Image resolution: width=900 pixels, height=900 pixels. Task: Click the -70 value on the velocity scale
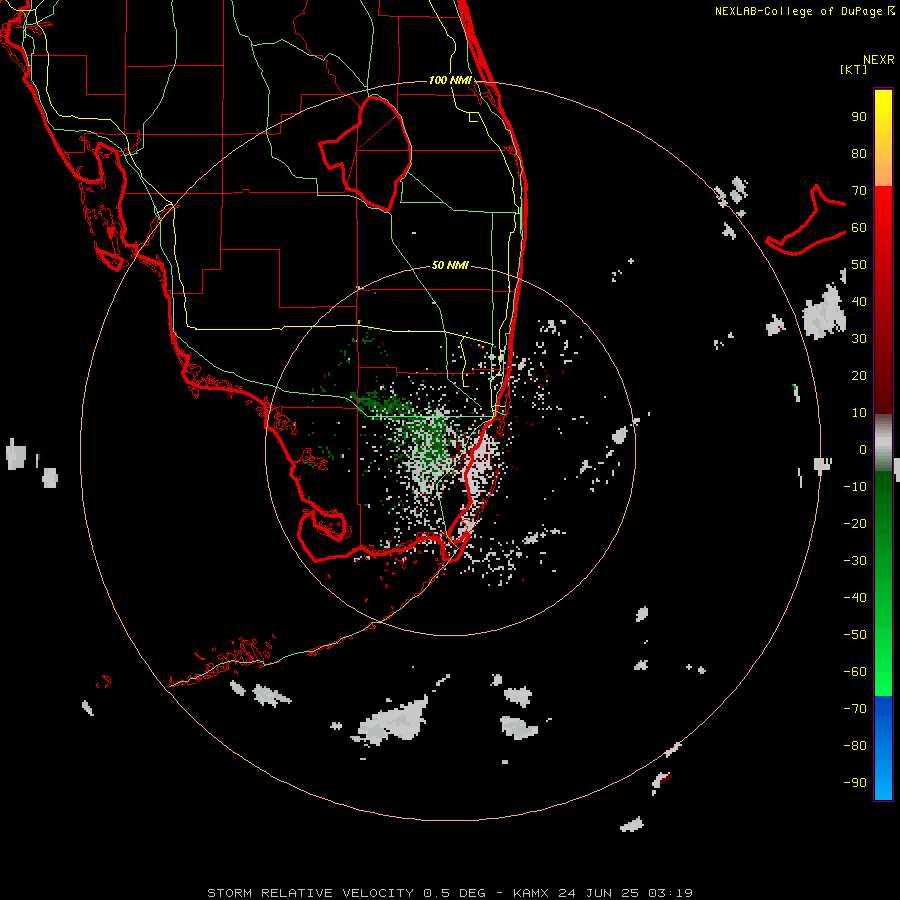pyautogui.click(x=855, y=709)
